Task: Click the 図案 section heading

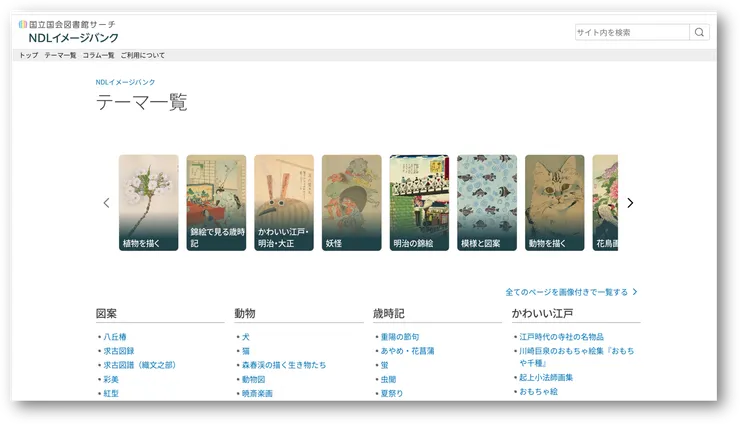Action: pos(106,314)
